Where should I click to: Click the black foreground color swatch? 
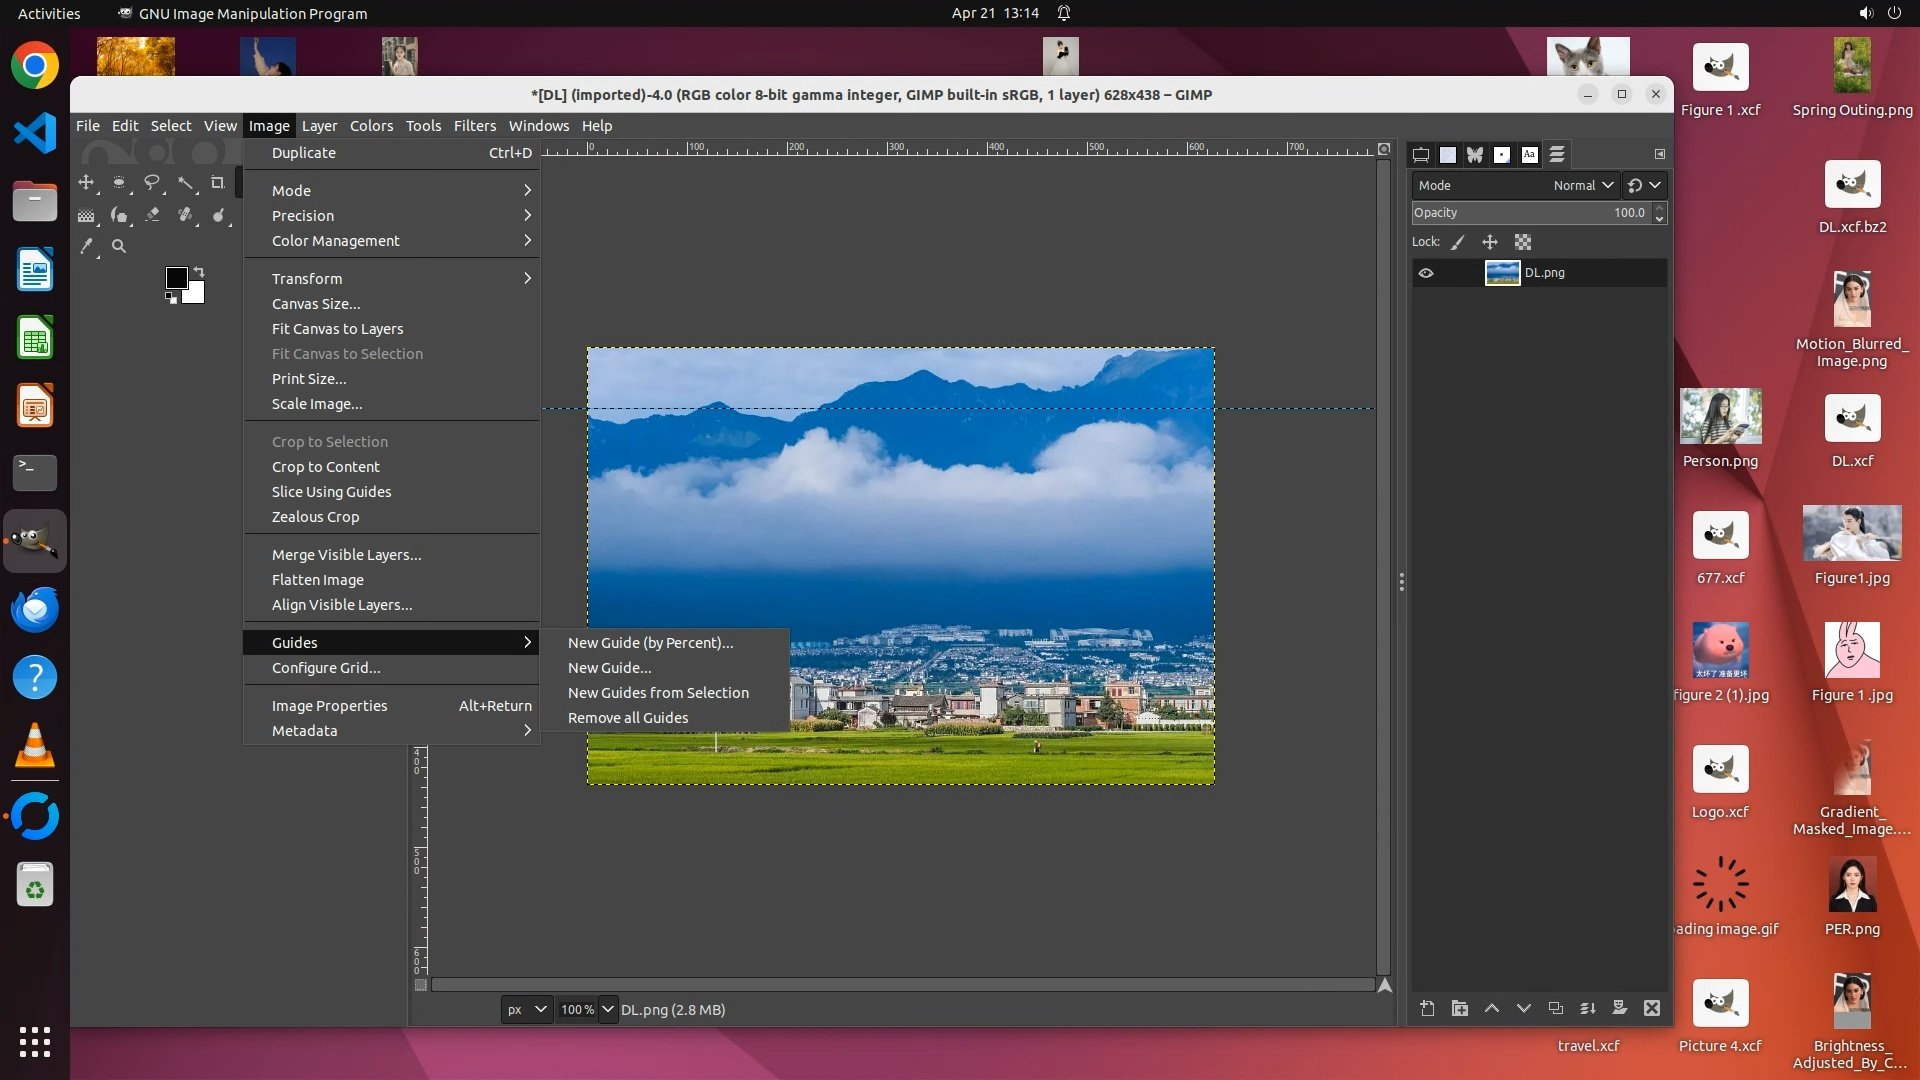coord(176,278)
